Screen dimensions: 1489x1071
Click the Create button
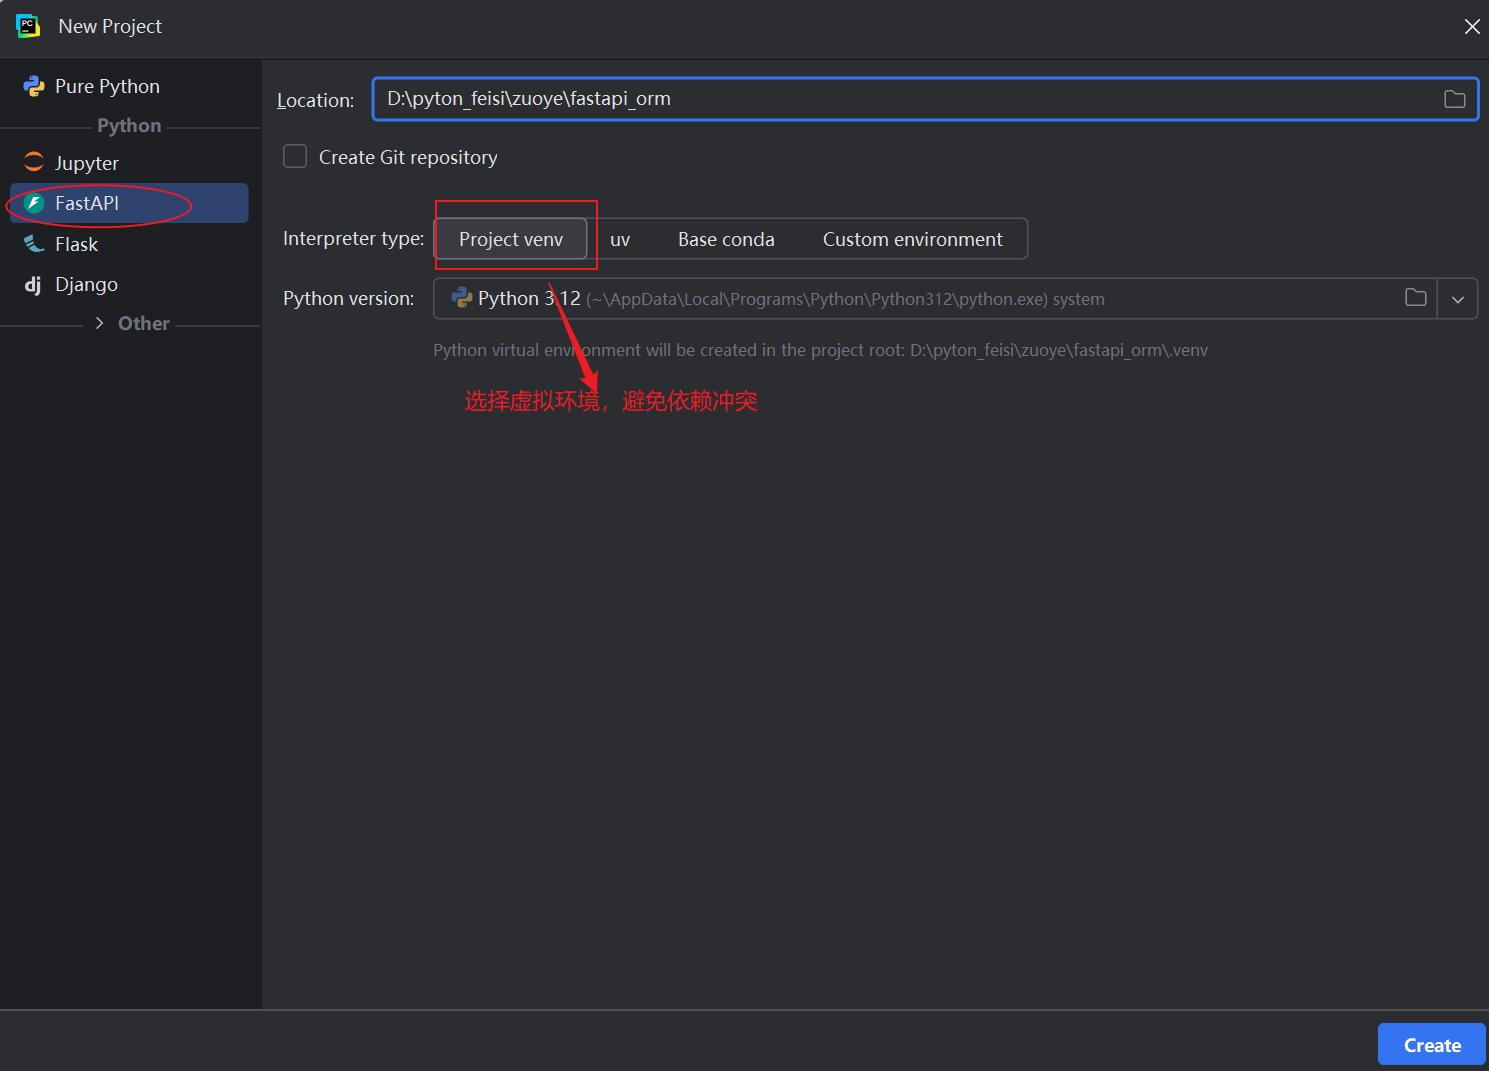click(x=1432, y=1045)
